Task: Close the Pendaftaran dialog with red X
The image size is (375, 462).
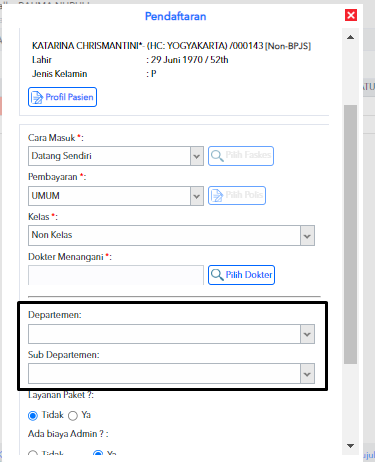Action: [x=351, y=15]
